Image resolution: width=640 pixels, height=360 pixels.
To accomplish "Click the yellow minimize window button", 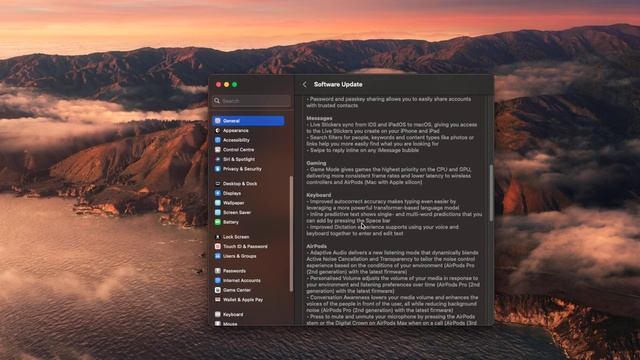I will click(227, 84).
